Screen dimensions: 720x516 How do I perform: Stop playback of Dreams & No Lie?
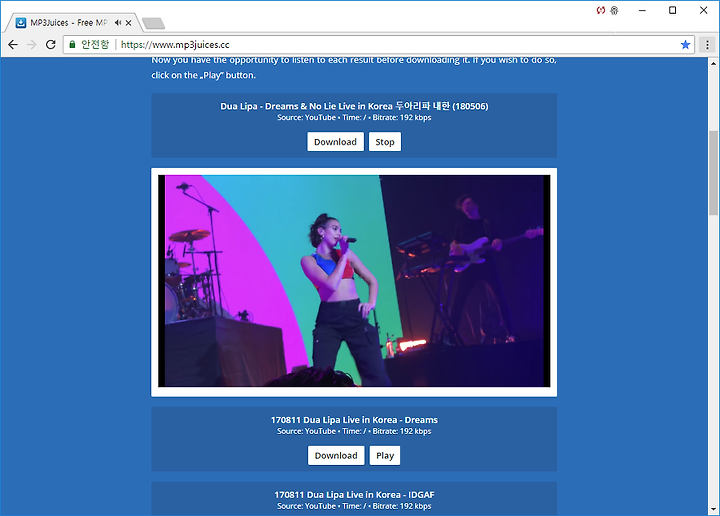click(x=385, y=142)
